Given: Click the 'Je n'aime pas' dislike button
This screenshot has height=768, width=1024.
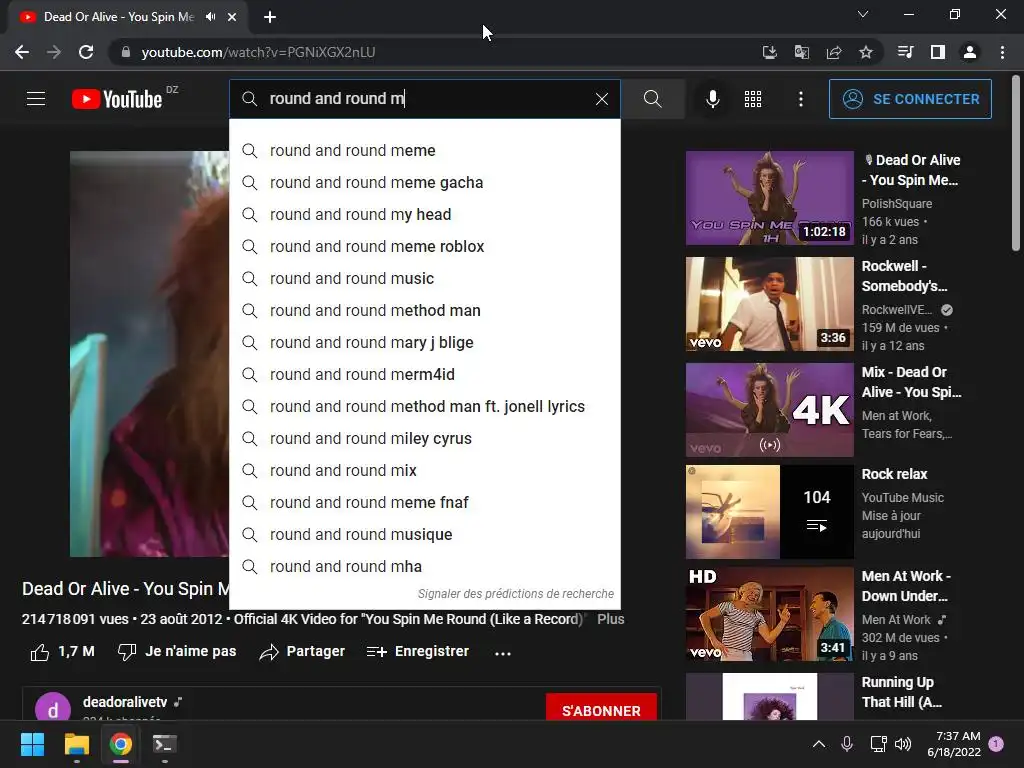Looking at the screenshot, I should [176, 652].
